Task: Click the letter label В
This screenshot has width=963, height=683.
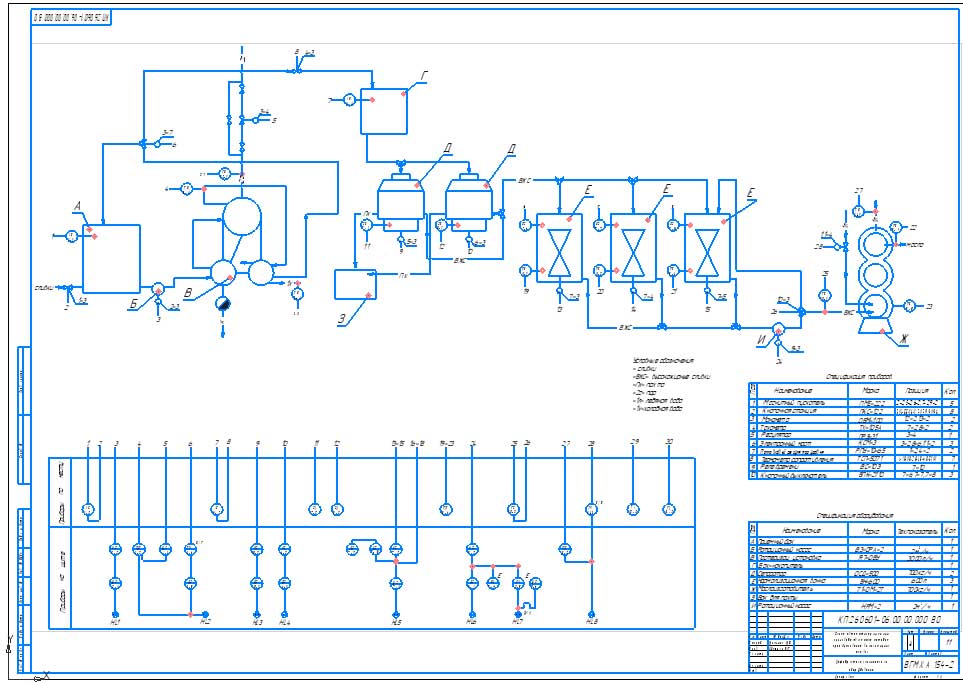Action: [x=188, y=294]
